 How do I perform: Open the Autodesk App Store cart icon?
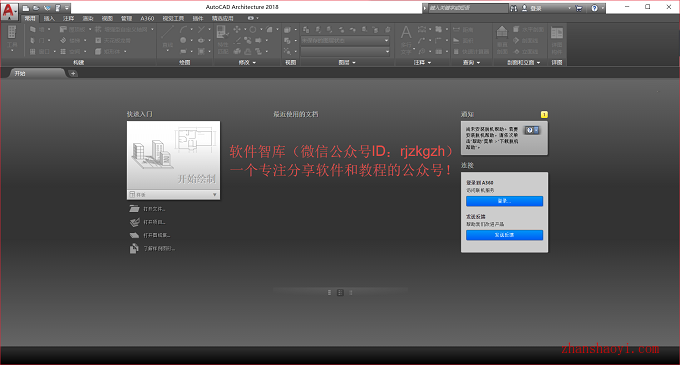[x=579, y=8]
